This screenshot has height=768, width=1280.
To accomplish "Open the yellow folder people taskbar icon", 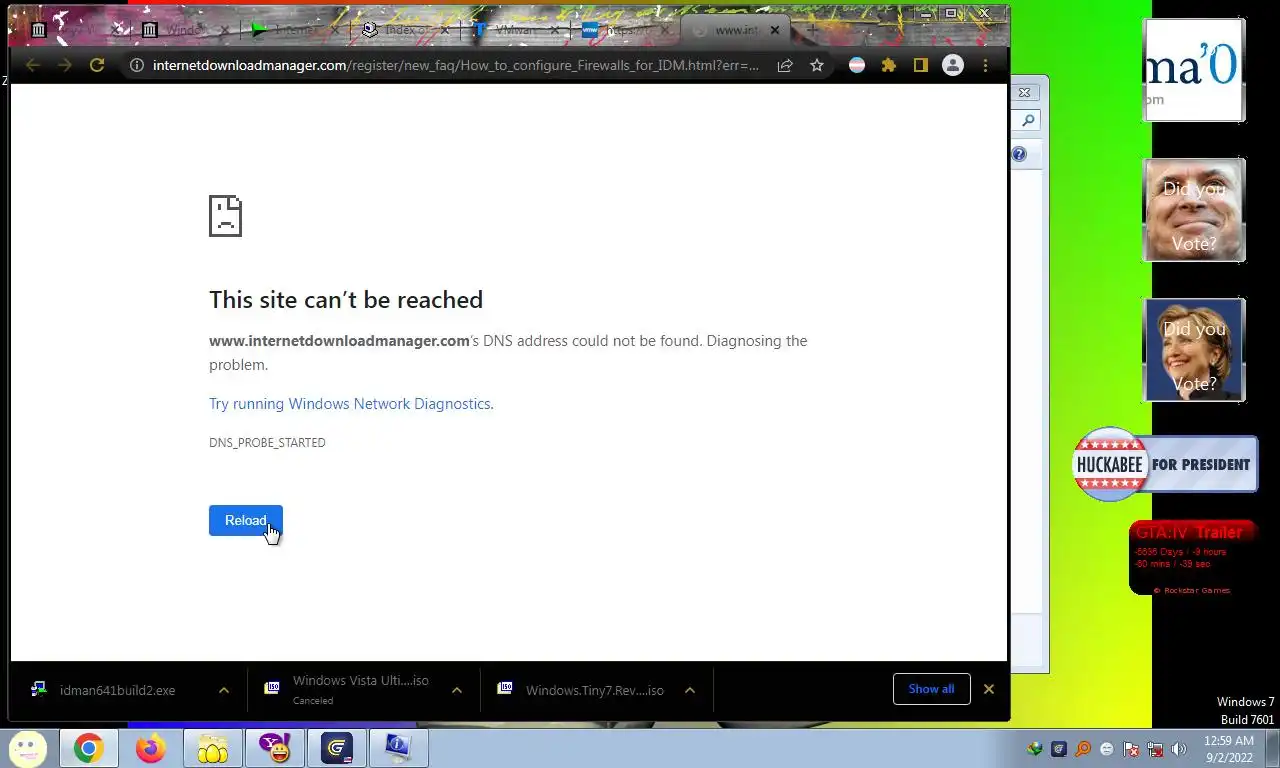I will (x=212, y=748).
